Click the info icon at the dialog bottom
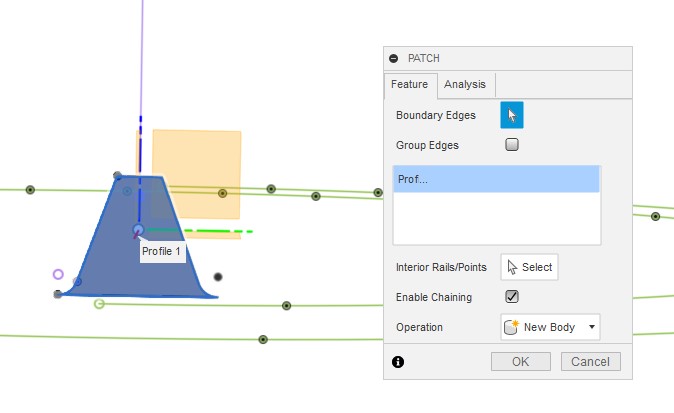This screenshot has width=674, height=413. (x=398, y=362)
